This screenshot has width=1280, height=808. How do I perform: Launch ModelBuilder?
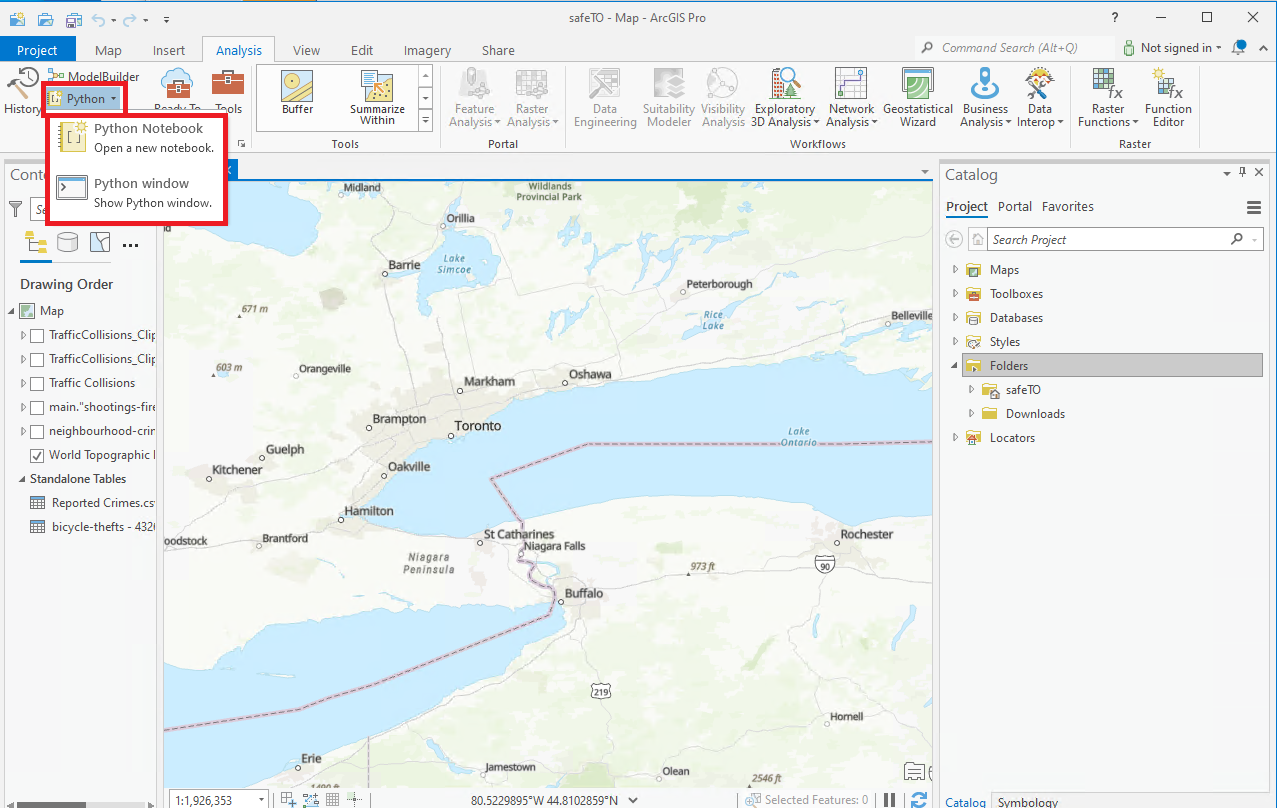click(93, 77)
